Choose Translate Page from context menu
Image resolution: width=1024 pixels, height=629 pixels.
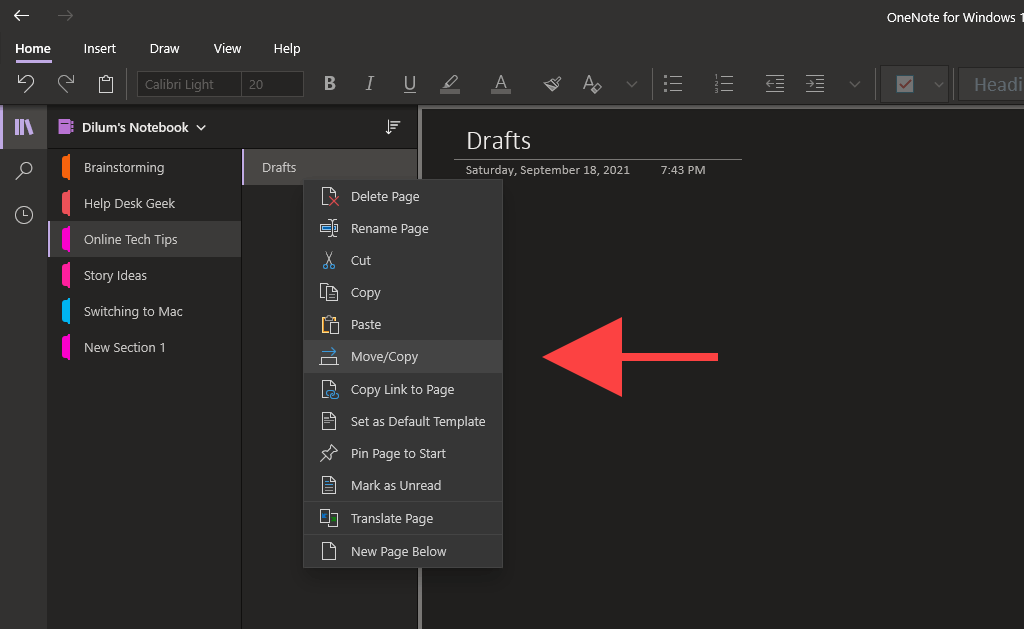tap(403, 519)
